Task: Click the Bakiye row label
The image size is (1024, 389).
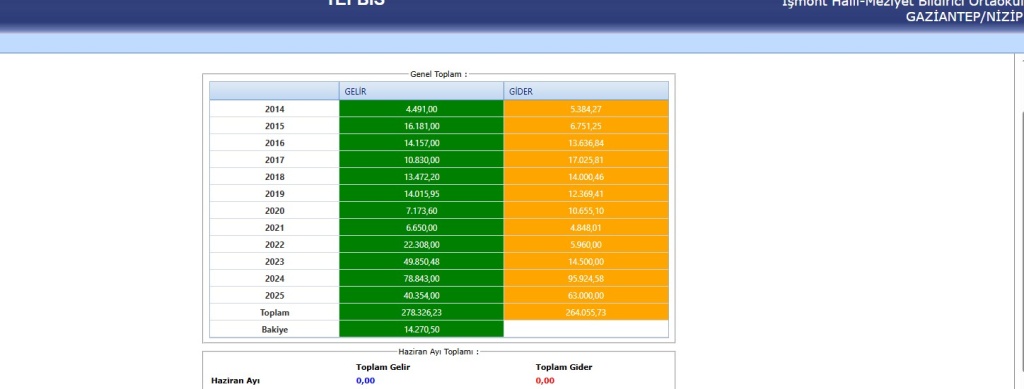Action: pos(274,330)
